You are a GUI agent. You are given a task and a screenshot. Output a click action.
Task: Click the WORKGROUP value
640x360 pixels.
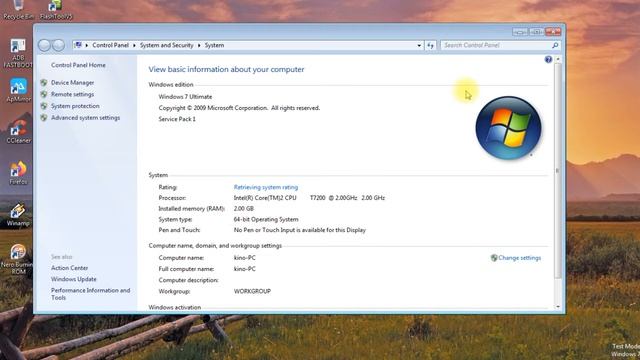252,291
